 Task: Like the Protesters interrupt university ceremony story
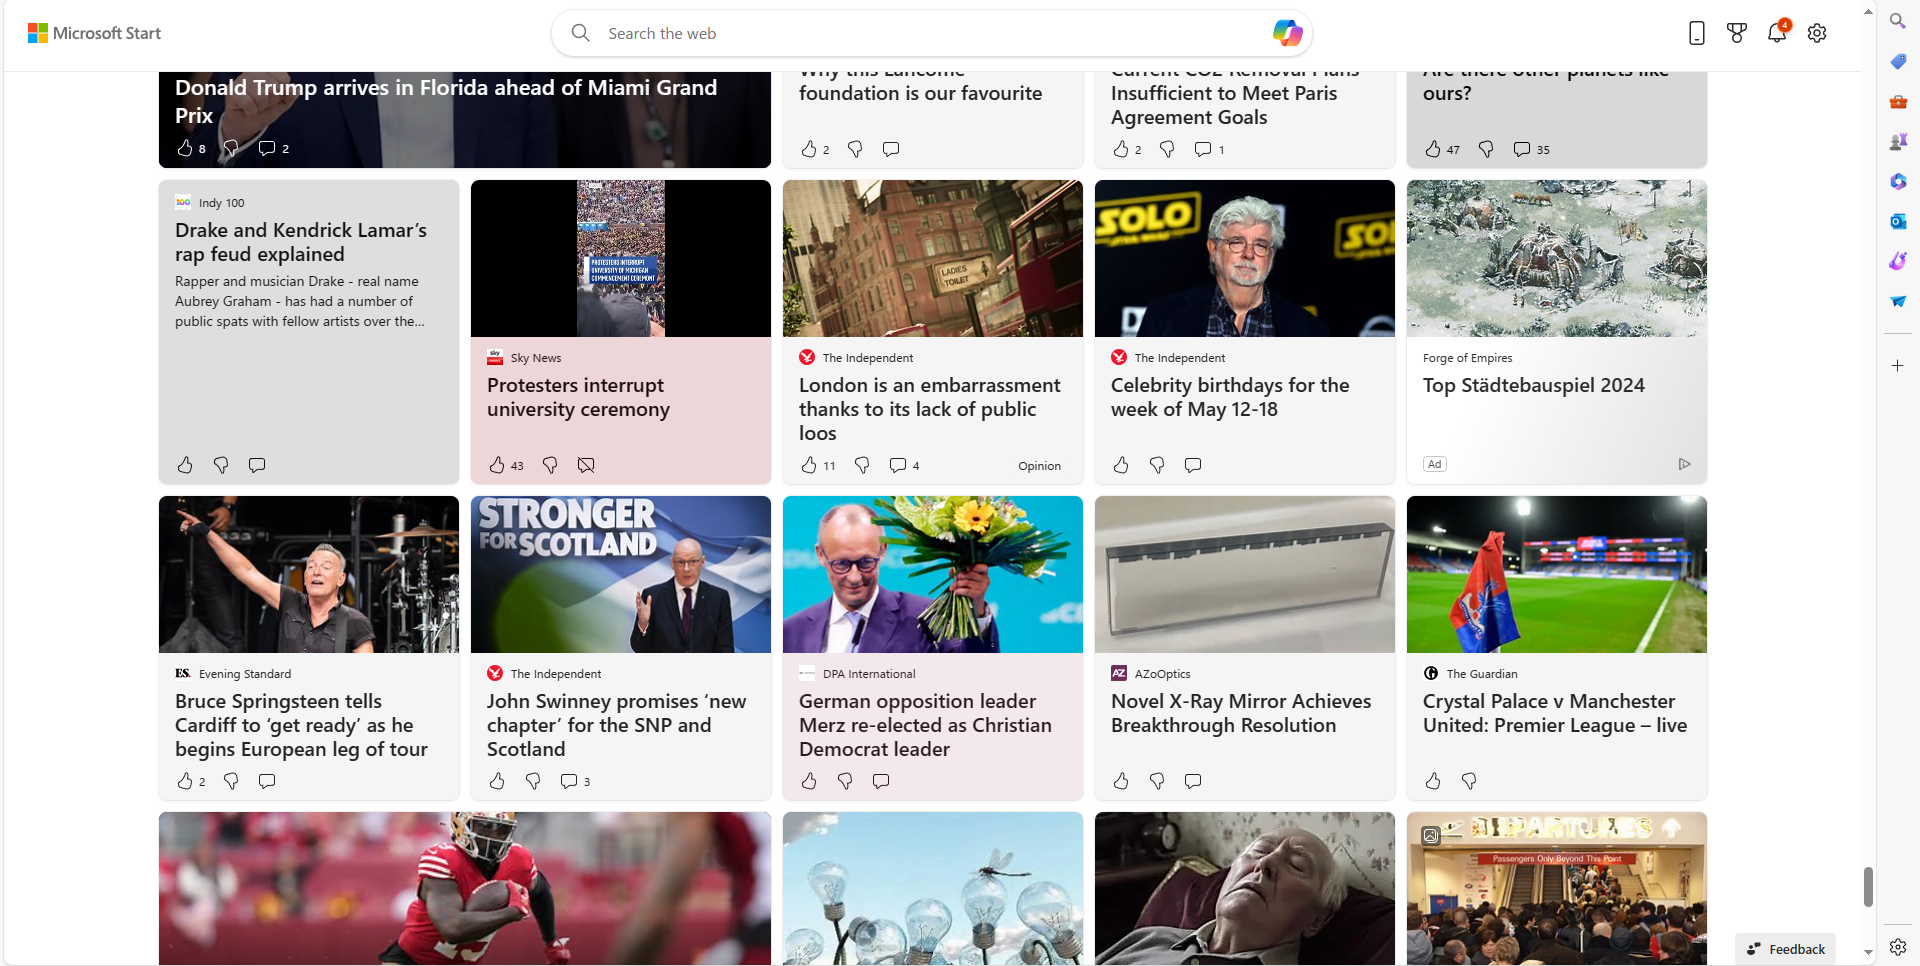pos(497,465)
